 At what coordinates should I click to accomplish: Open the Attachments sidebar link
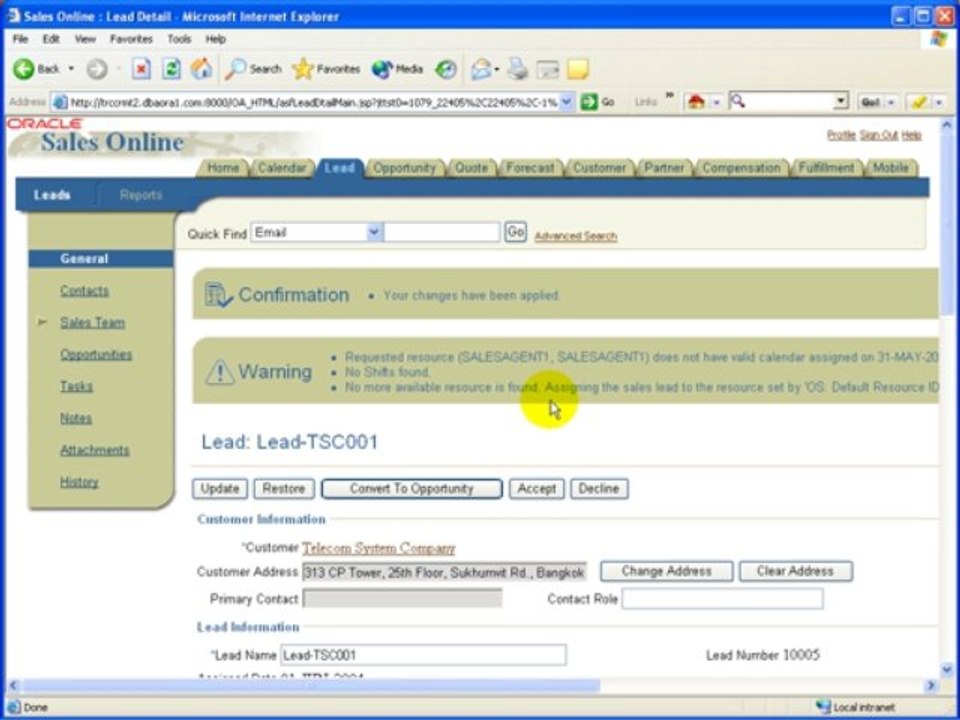(94, 450)
